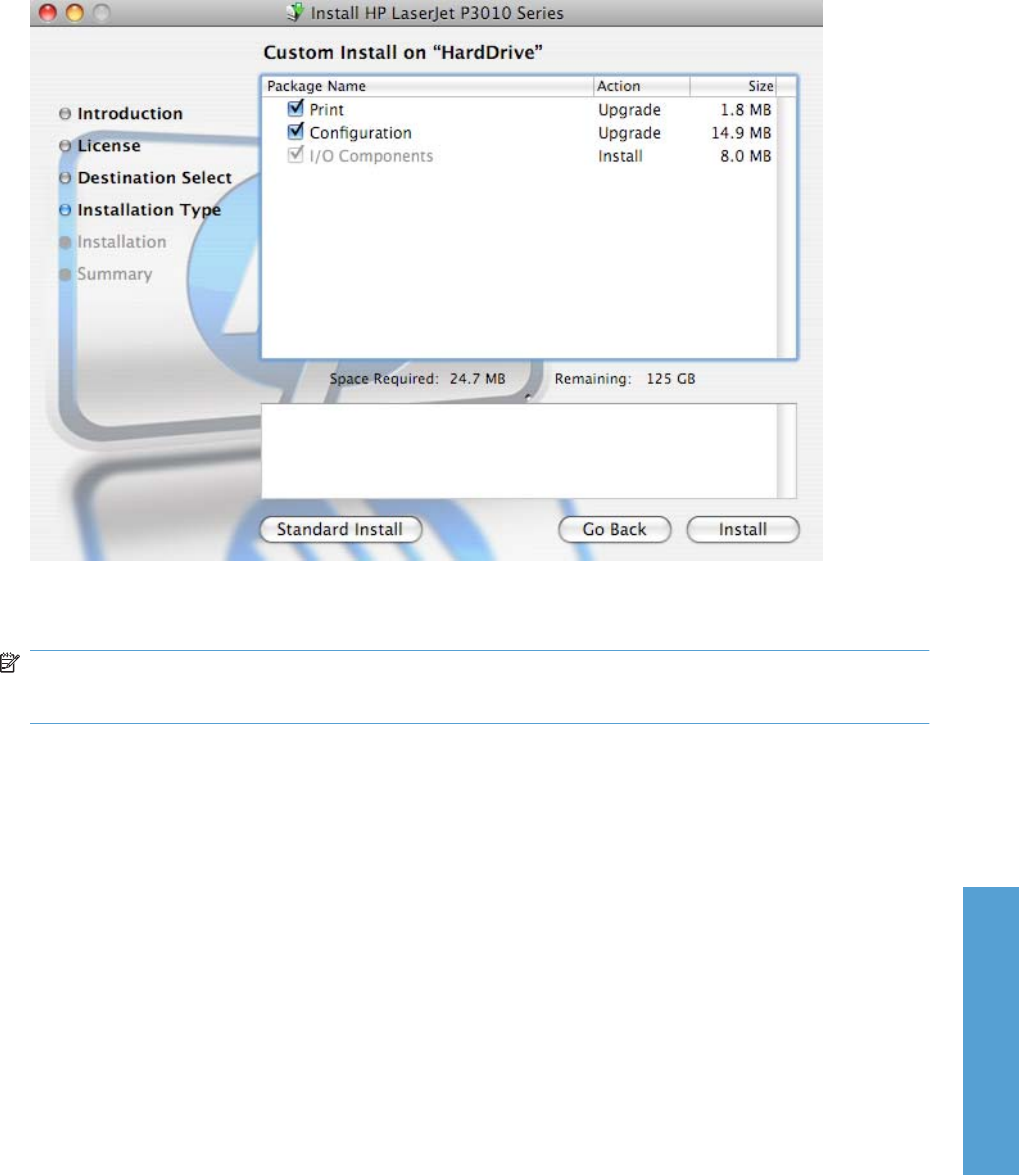Click the 8.0 MB size value
This screenshot has height=1175, width=1019.
pos(746,156)
